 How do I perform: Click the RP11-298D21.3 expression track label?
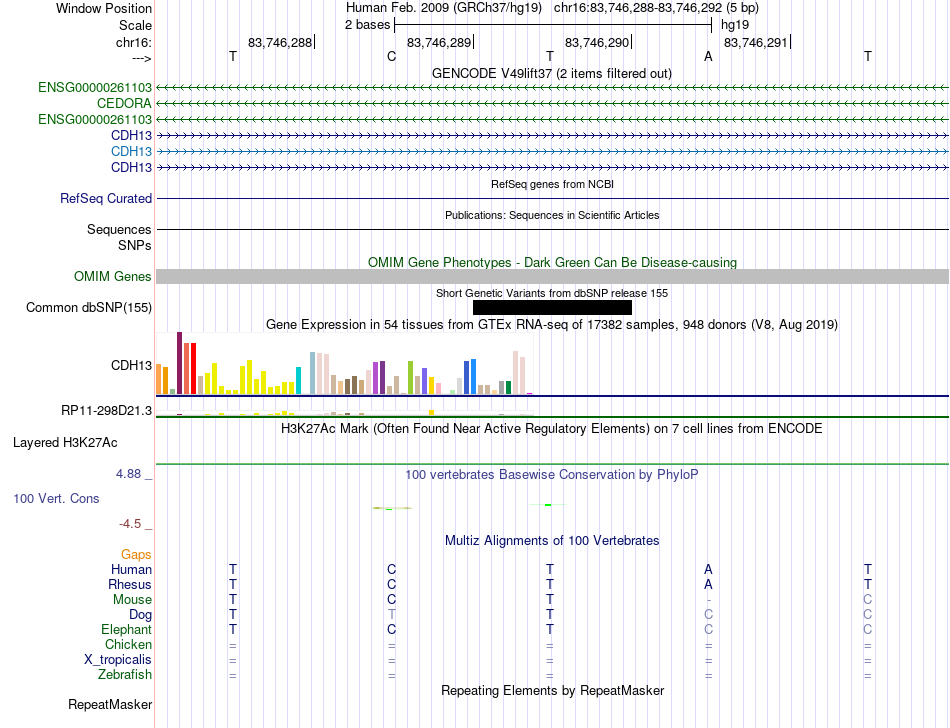click(107, 411)
